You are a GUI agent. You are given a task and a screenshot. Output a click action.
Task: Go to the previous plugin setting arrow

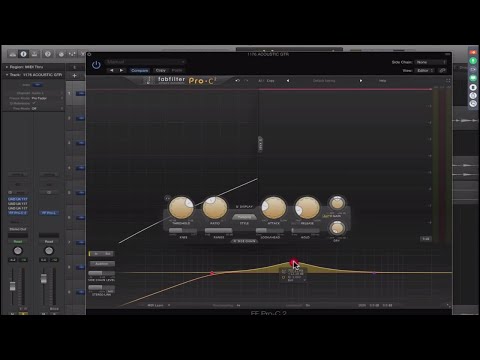pos(111,70)
